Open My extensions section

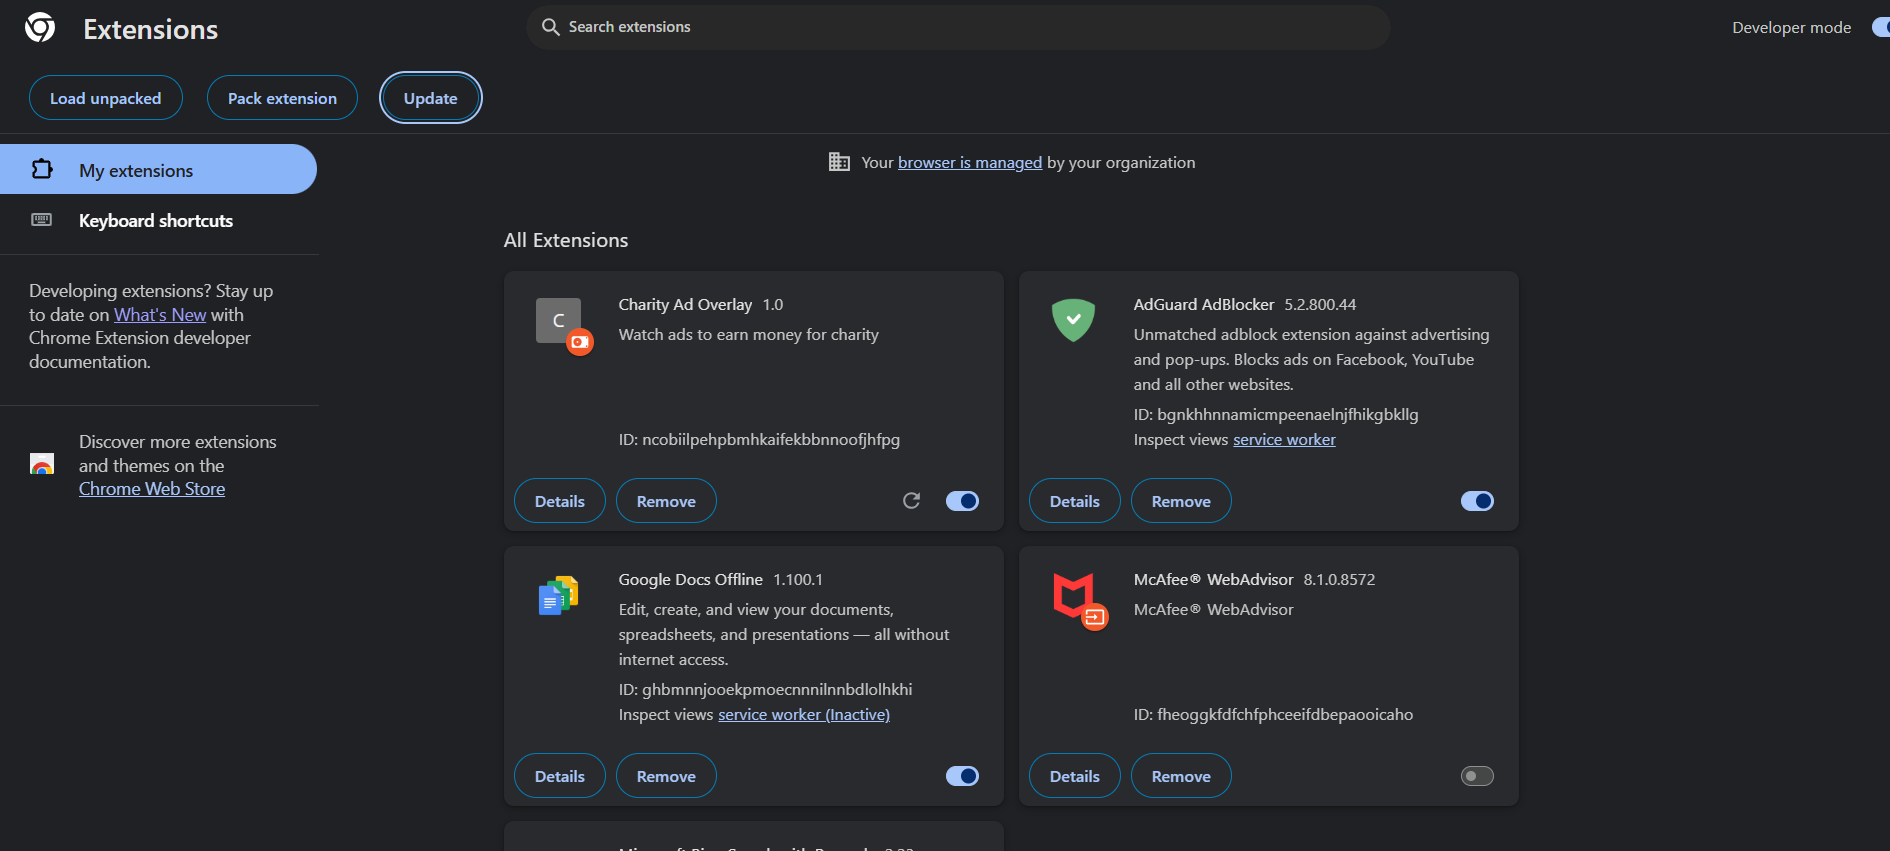[x=158, y=169]
